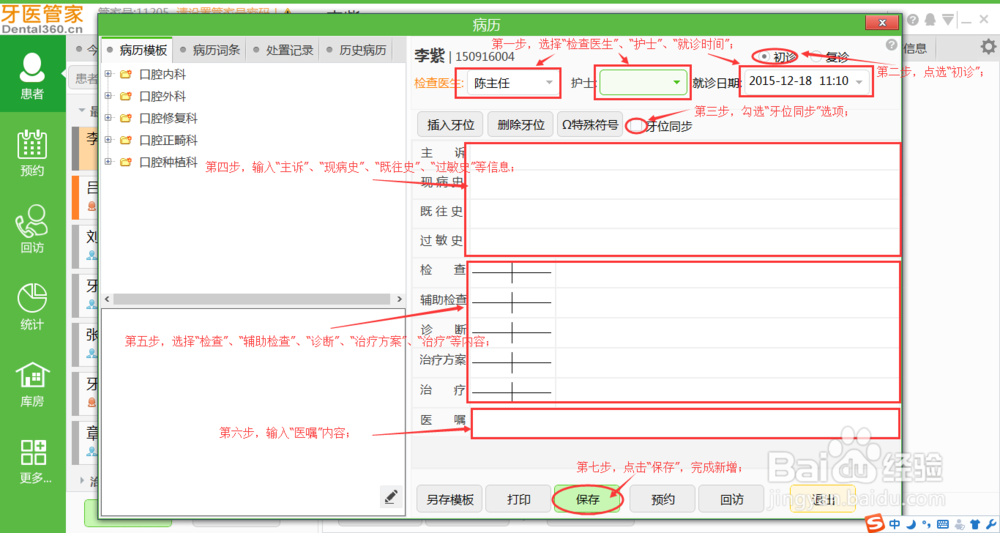Expand the 口腔种植科 tree node
The image size is (1000, 533).
108,161
